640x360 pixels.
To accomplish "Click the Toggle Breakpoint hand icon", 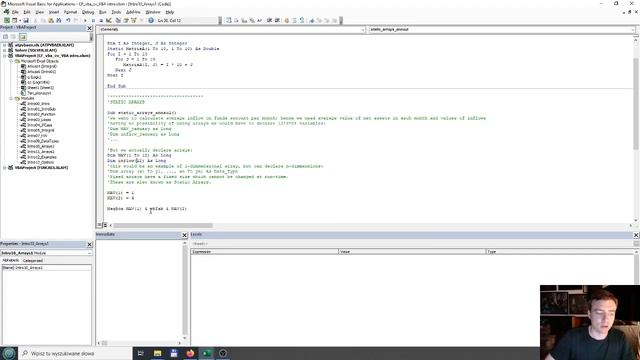I will pyautogui.click(x=287, y=20).
